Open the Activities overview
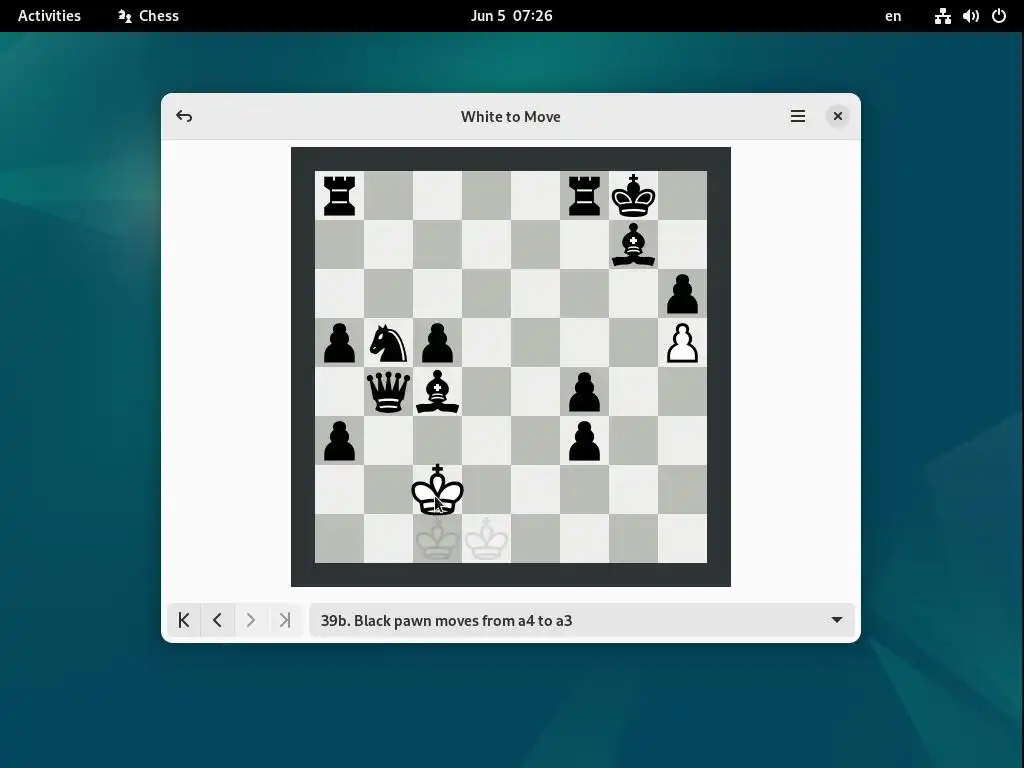The height and width of the screenshot is (768, 1024). 49,16
